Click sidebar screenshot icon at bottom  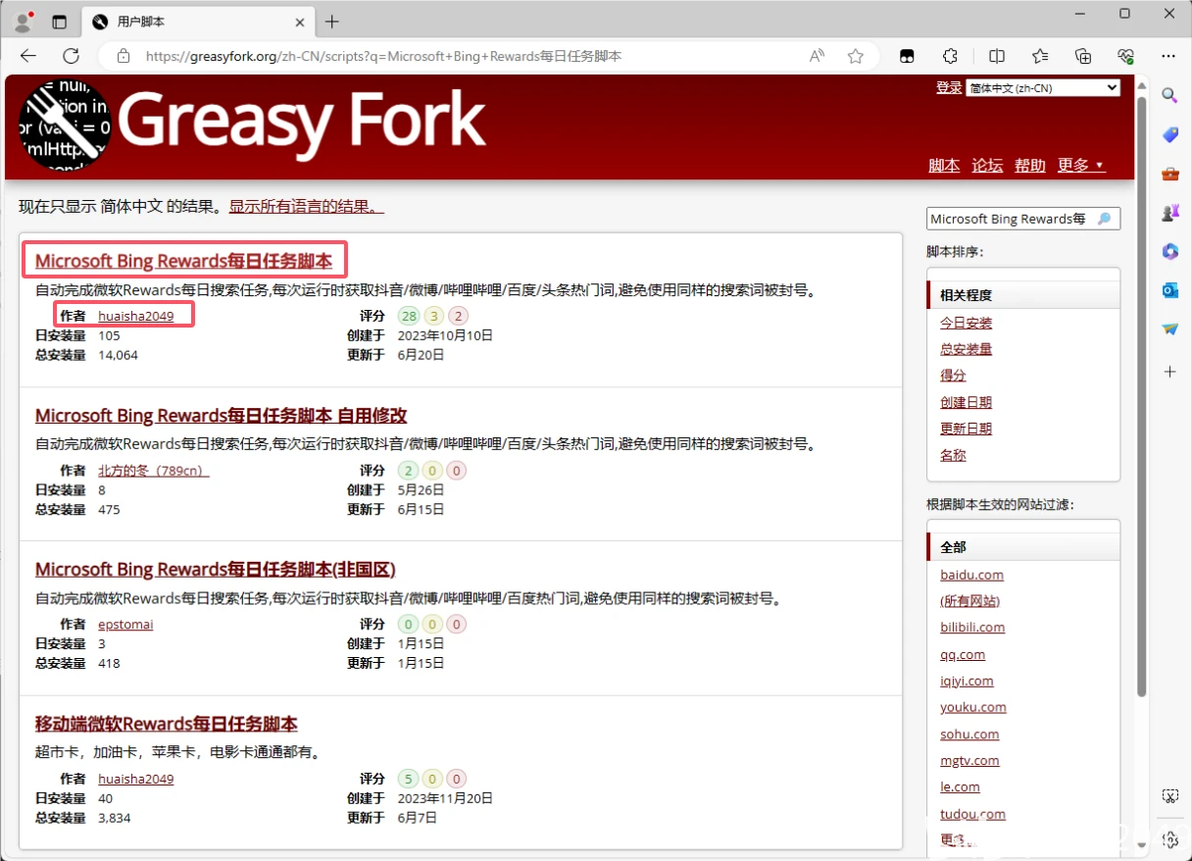1170,796
